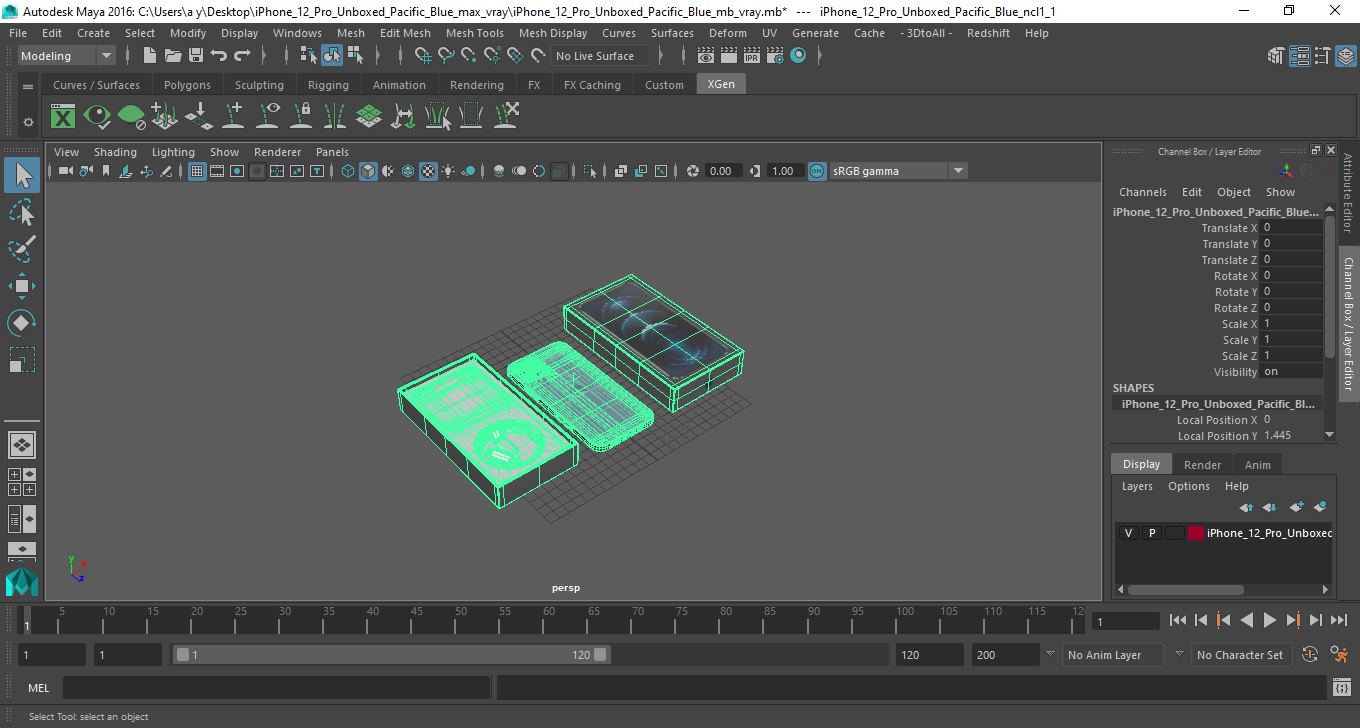The height and width of the screenshot is (728, 1360).
Task: Open the XGen window shelf icon
Action: coord(63,117)
